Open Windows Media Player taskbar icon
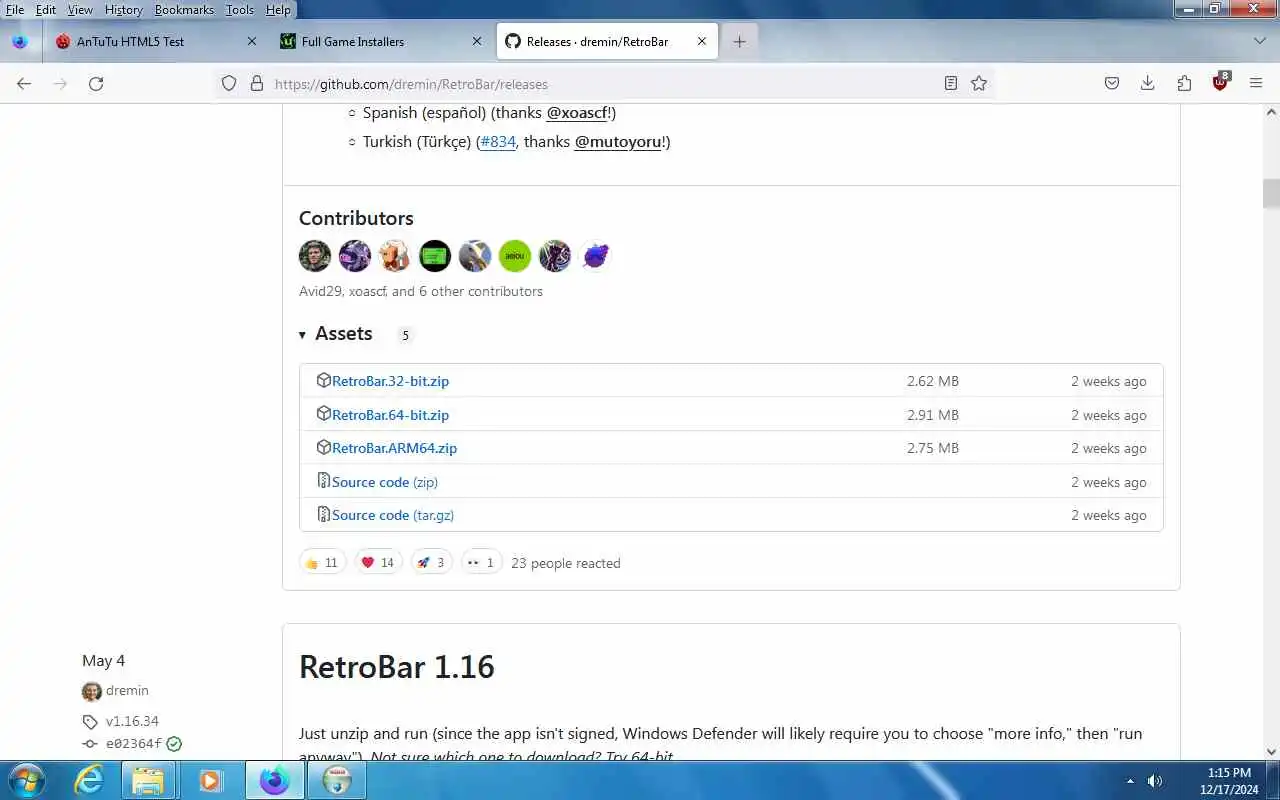This screenshot has height=800, width=1280. coord(210,780)
